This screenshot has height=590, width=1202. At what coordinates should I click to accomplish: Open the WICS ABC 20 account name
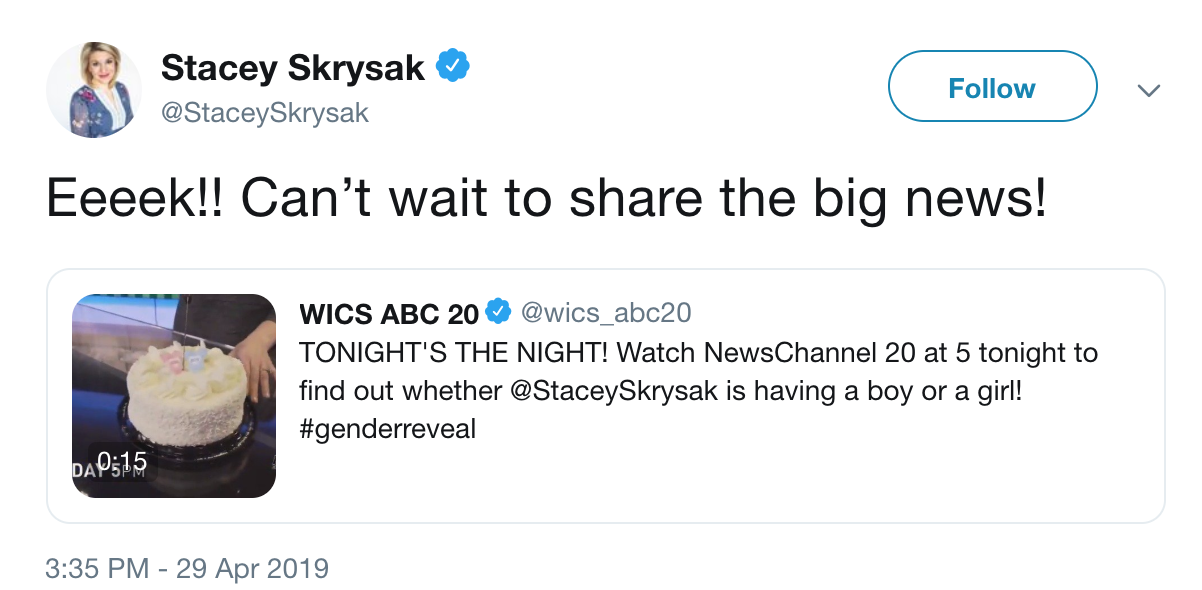pyautogui.click(x=389, y=314)
